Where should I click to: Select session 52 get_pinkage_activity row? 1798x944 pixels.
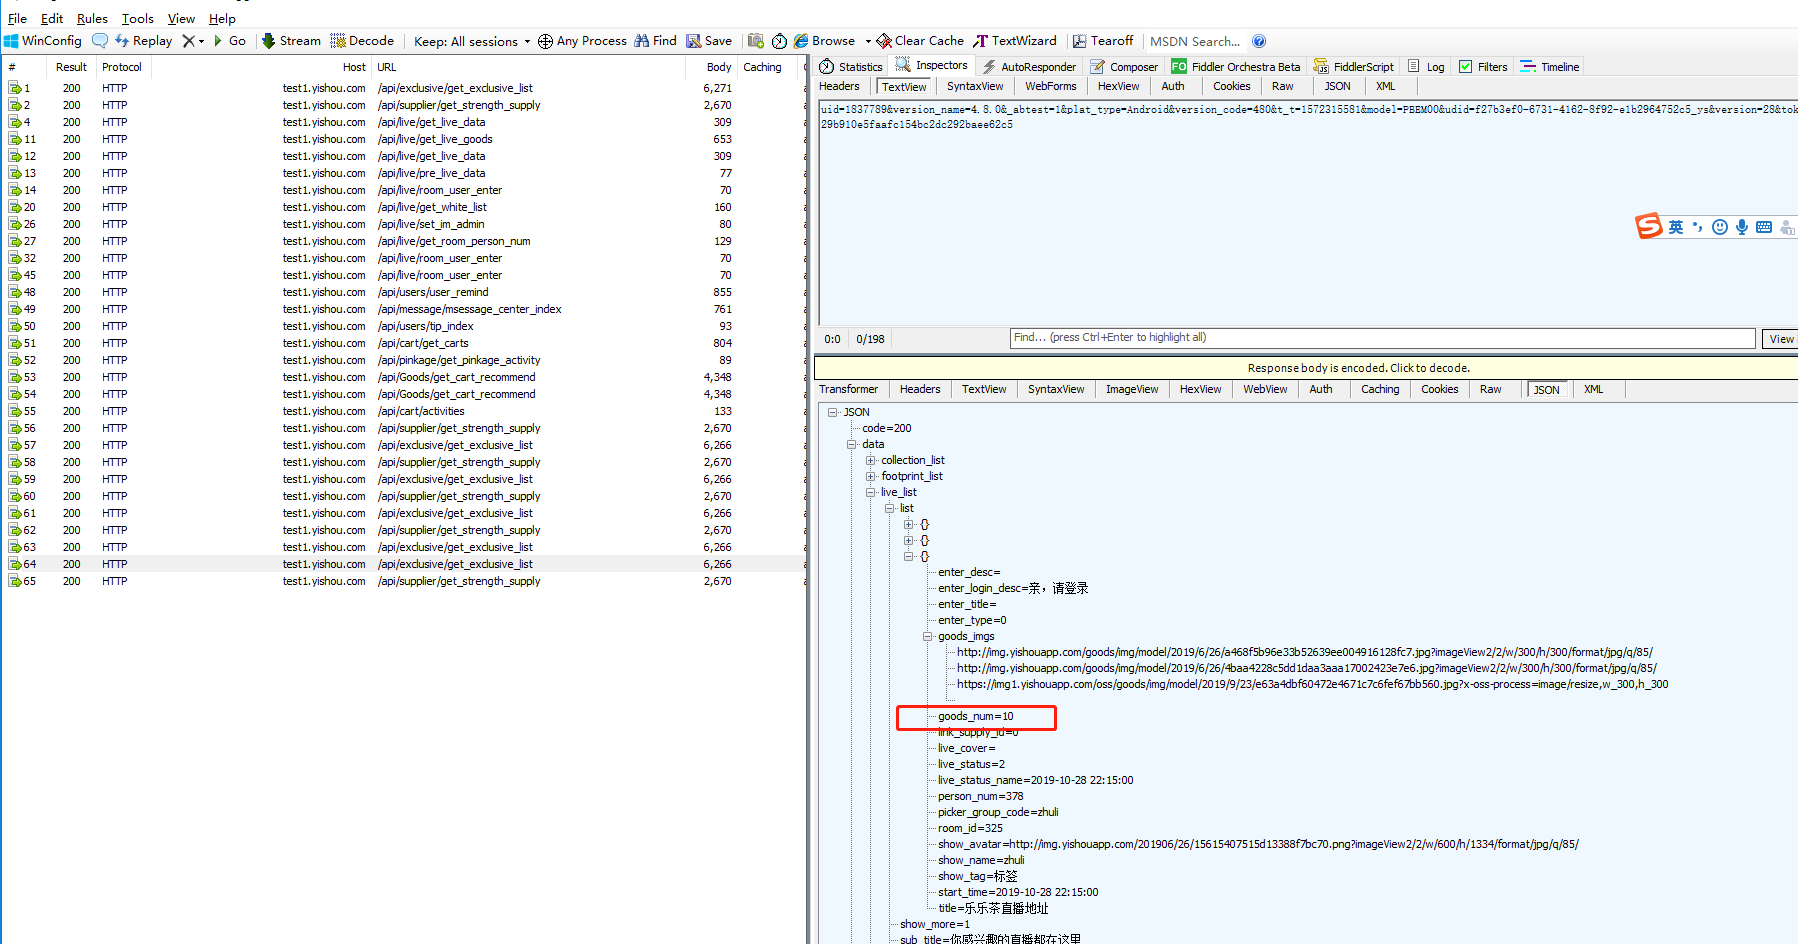404,360
